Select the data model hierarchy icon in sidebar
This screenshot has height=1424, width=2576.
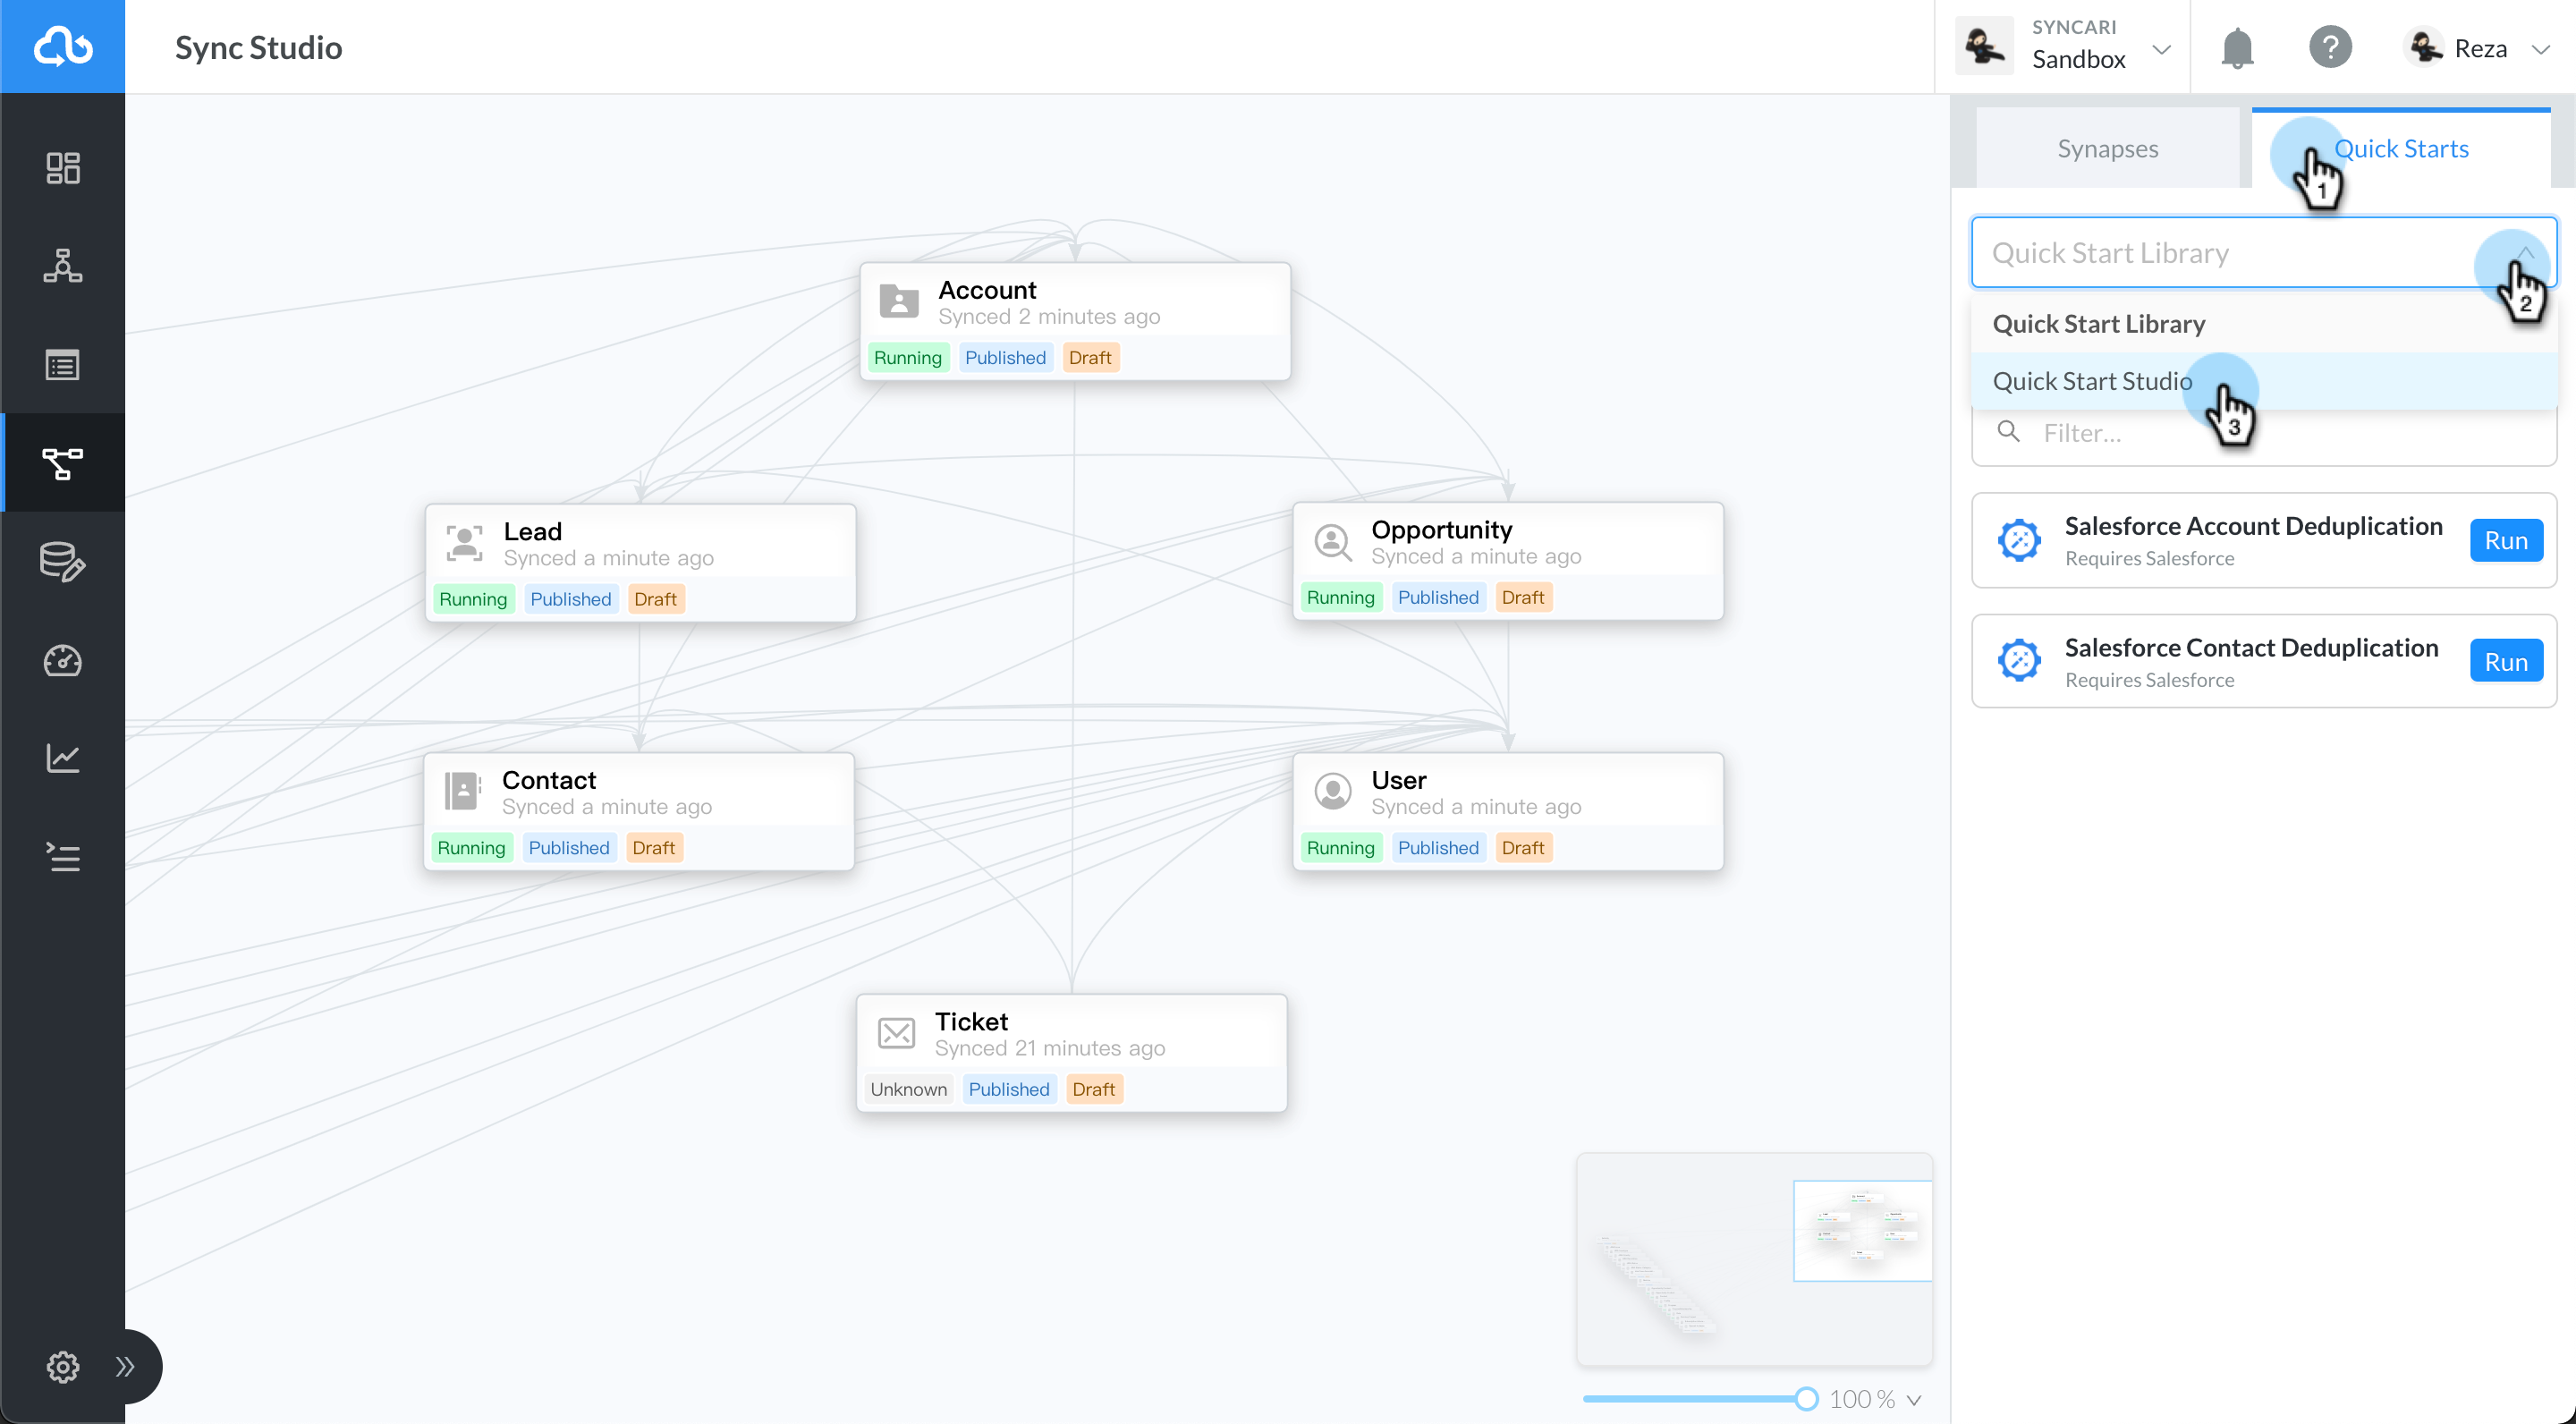click(62, 265)
